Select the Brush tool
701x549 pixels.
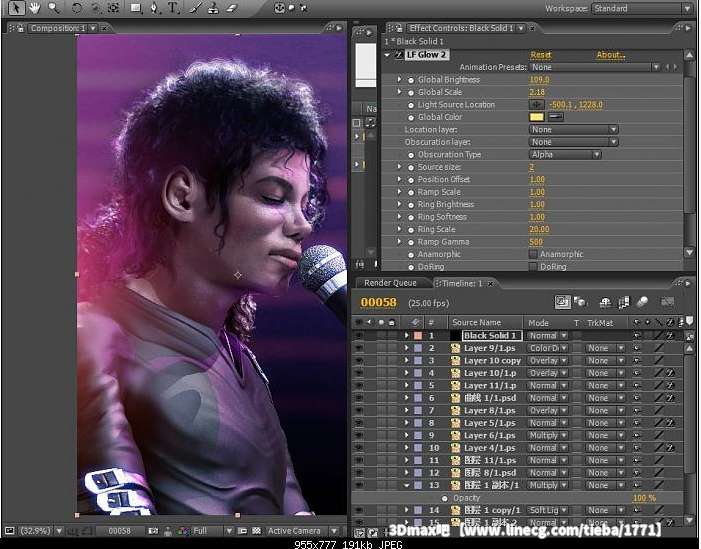(x=194, y=8)
